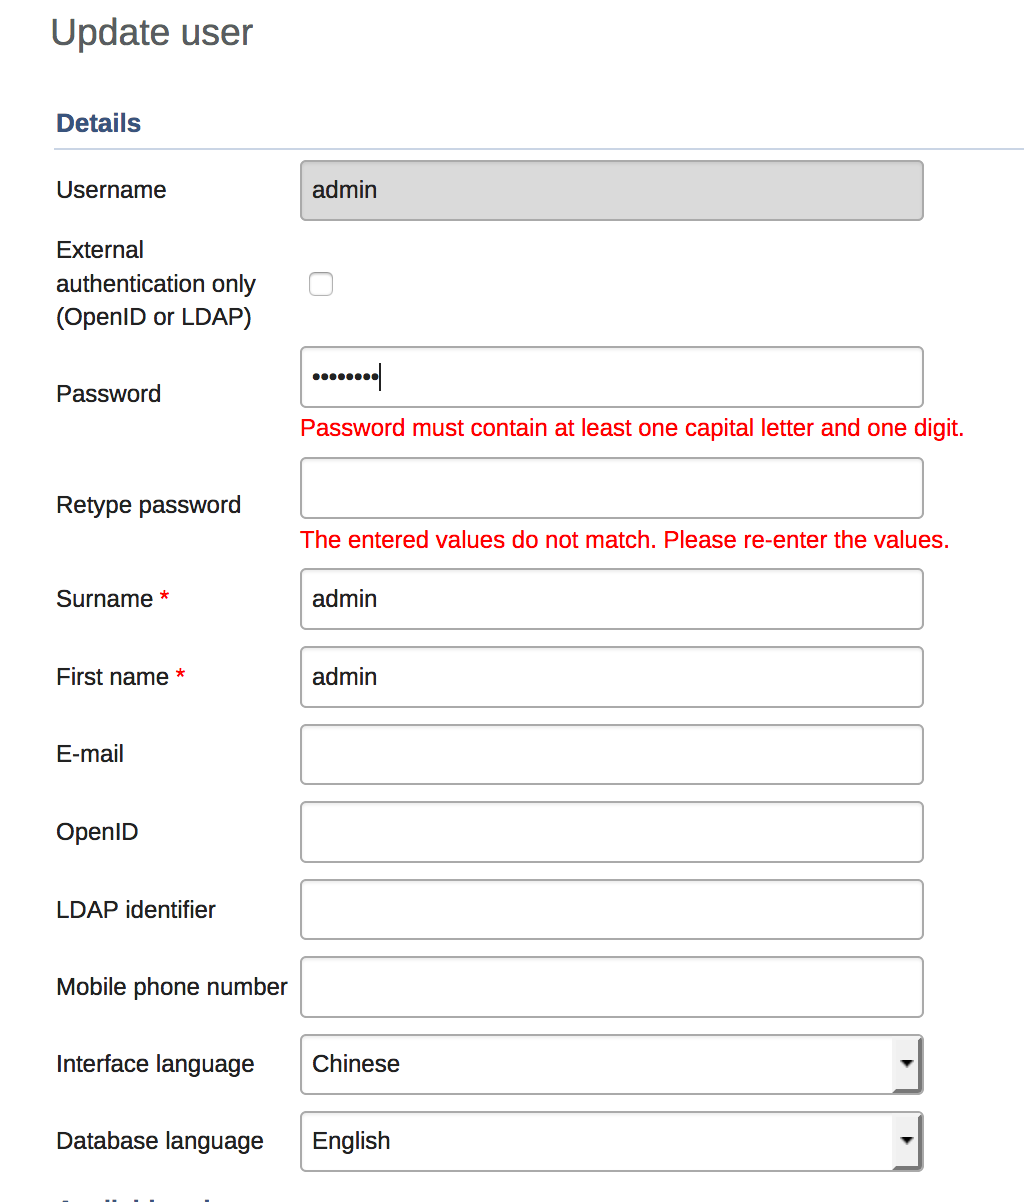
Task: Open the Interface language dropdown
Action: click(x=611, y=1064)
